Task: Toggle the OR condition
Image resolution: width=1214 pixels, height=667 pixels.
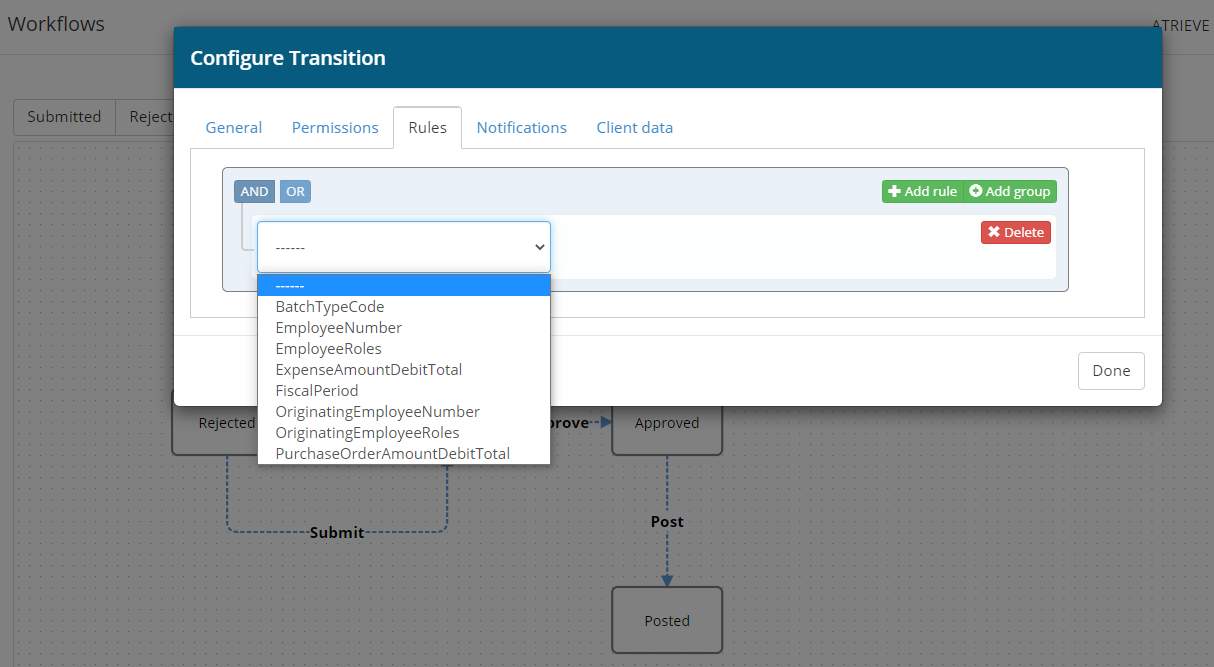Action: click(295, 191)
